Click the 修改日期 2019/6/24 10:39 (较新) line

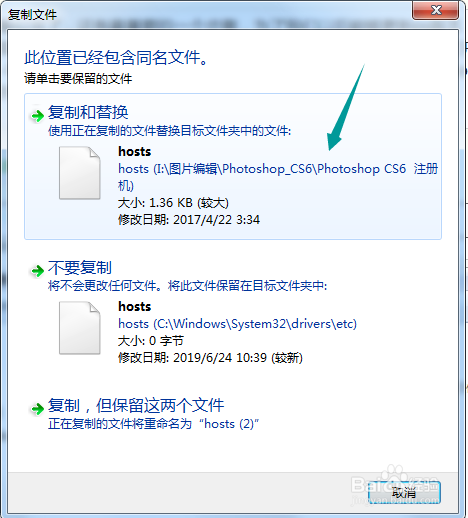[x=210, y=358]
